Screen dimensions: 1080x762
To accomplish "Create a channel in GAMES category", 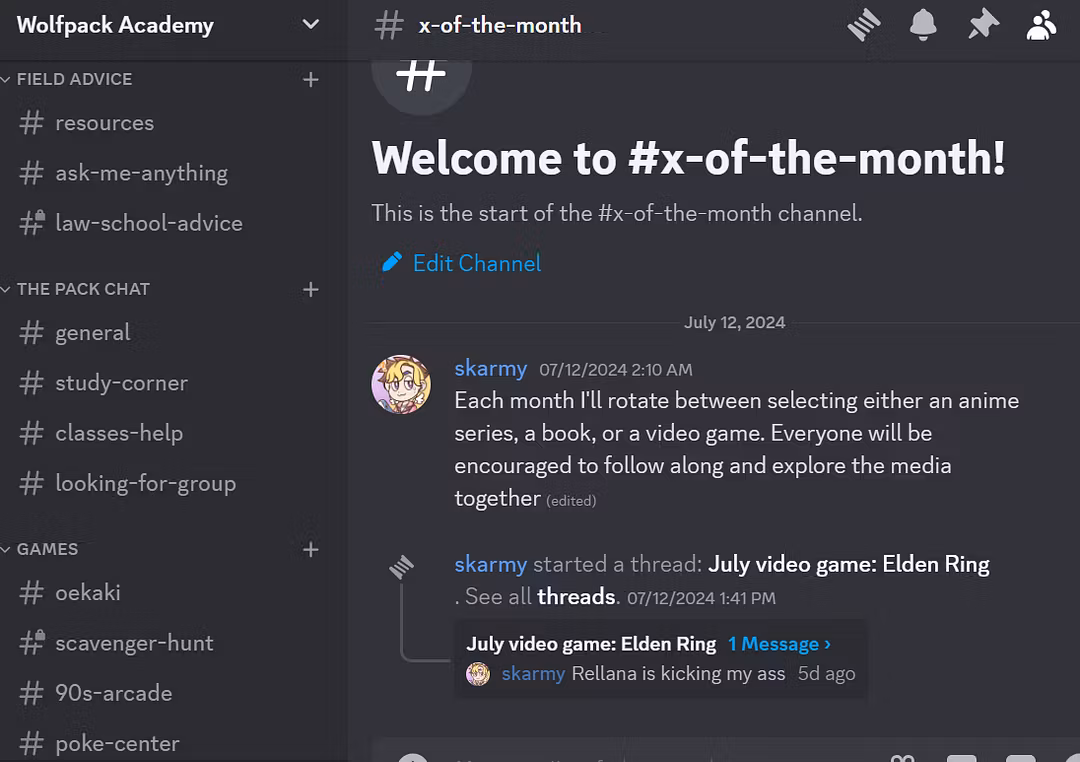I will 311,549.
